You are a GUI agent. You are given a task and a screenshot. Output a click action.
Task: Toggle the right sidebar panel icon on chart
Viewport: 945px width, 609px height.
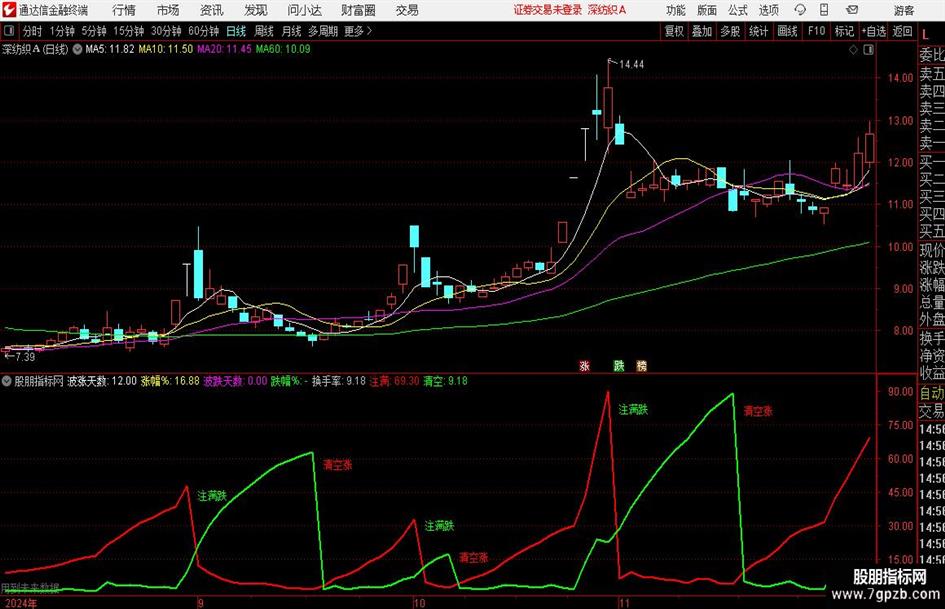868,50
